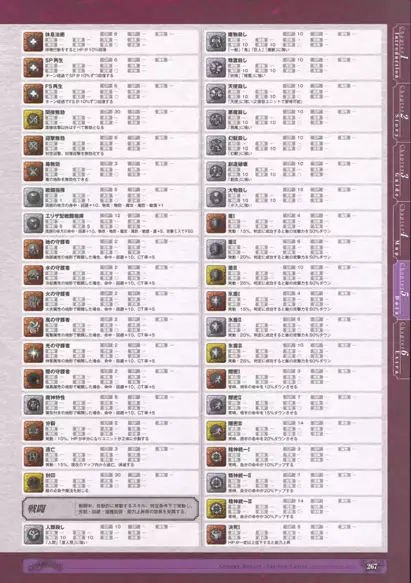411x583 pixels.
Task: Click the 精神統一 yellow-bordered skill icon
Action: tap(216, 508)
